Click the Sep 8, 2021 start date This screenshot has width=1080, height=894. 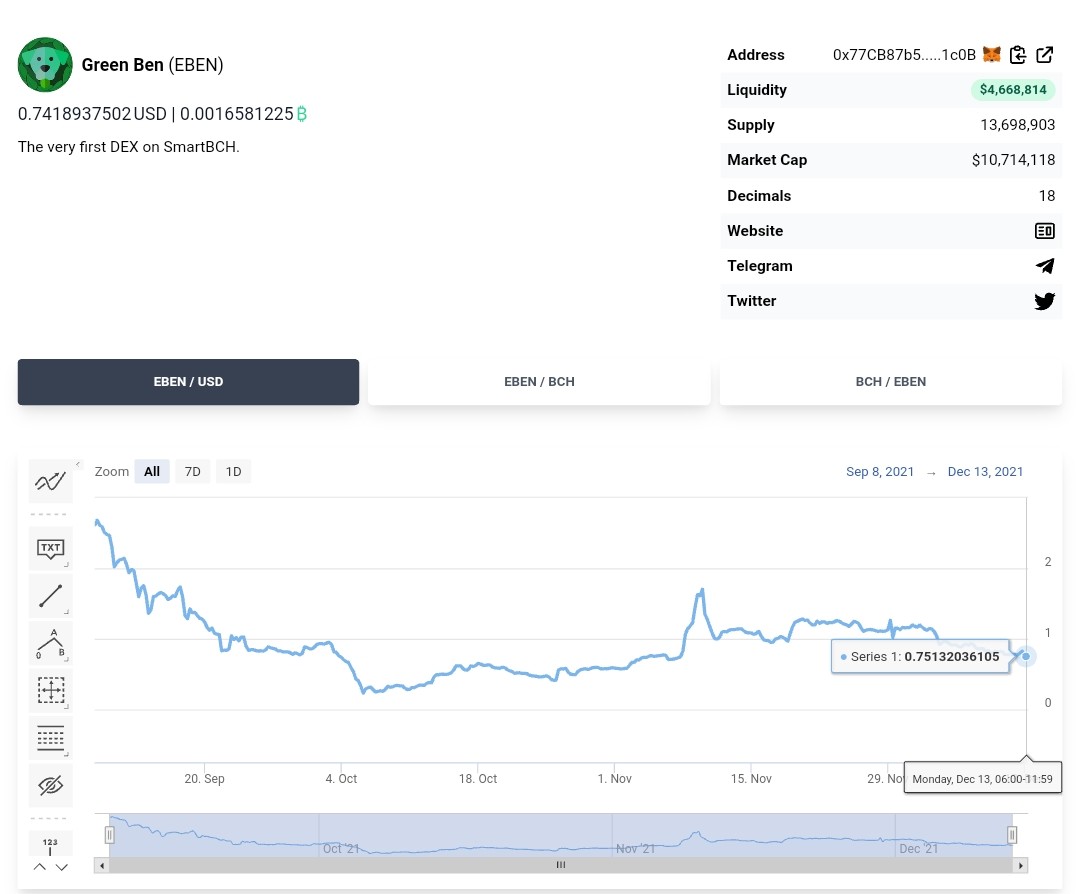[880, 472]
